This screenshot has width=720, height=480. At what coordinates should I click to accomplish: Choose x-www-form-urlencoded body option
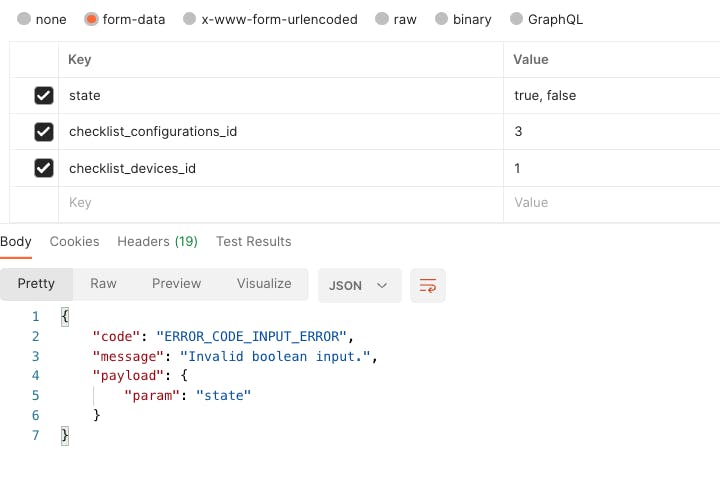(190, 19)
